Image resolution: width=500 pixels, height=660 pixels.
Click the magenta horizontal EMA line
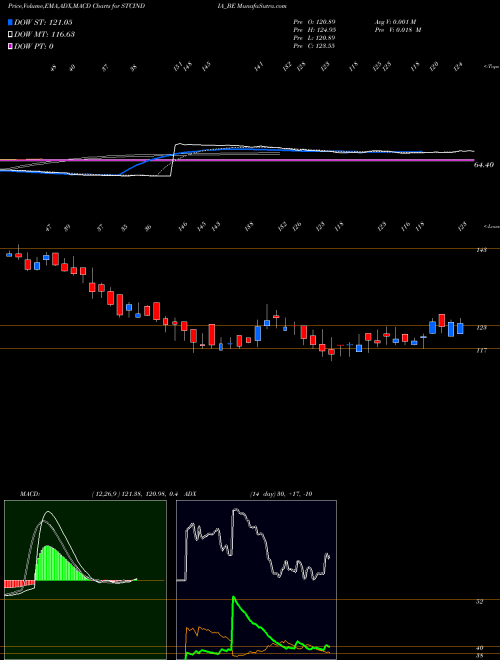pos(237,160)
